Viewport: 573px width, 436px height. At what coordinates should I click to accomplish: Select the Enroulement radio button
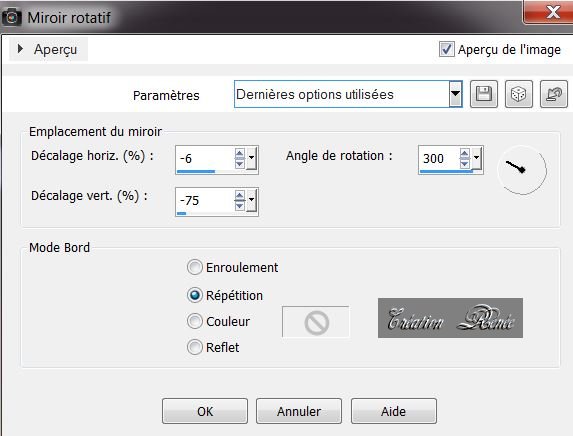coord(194,267)
